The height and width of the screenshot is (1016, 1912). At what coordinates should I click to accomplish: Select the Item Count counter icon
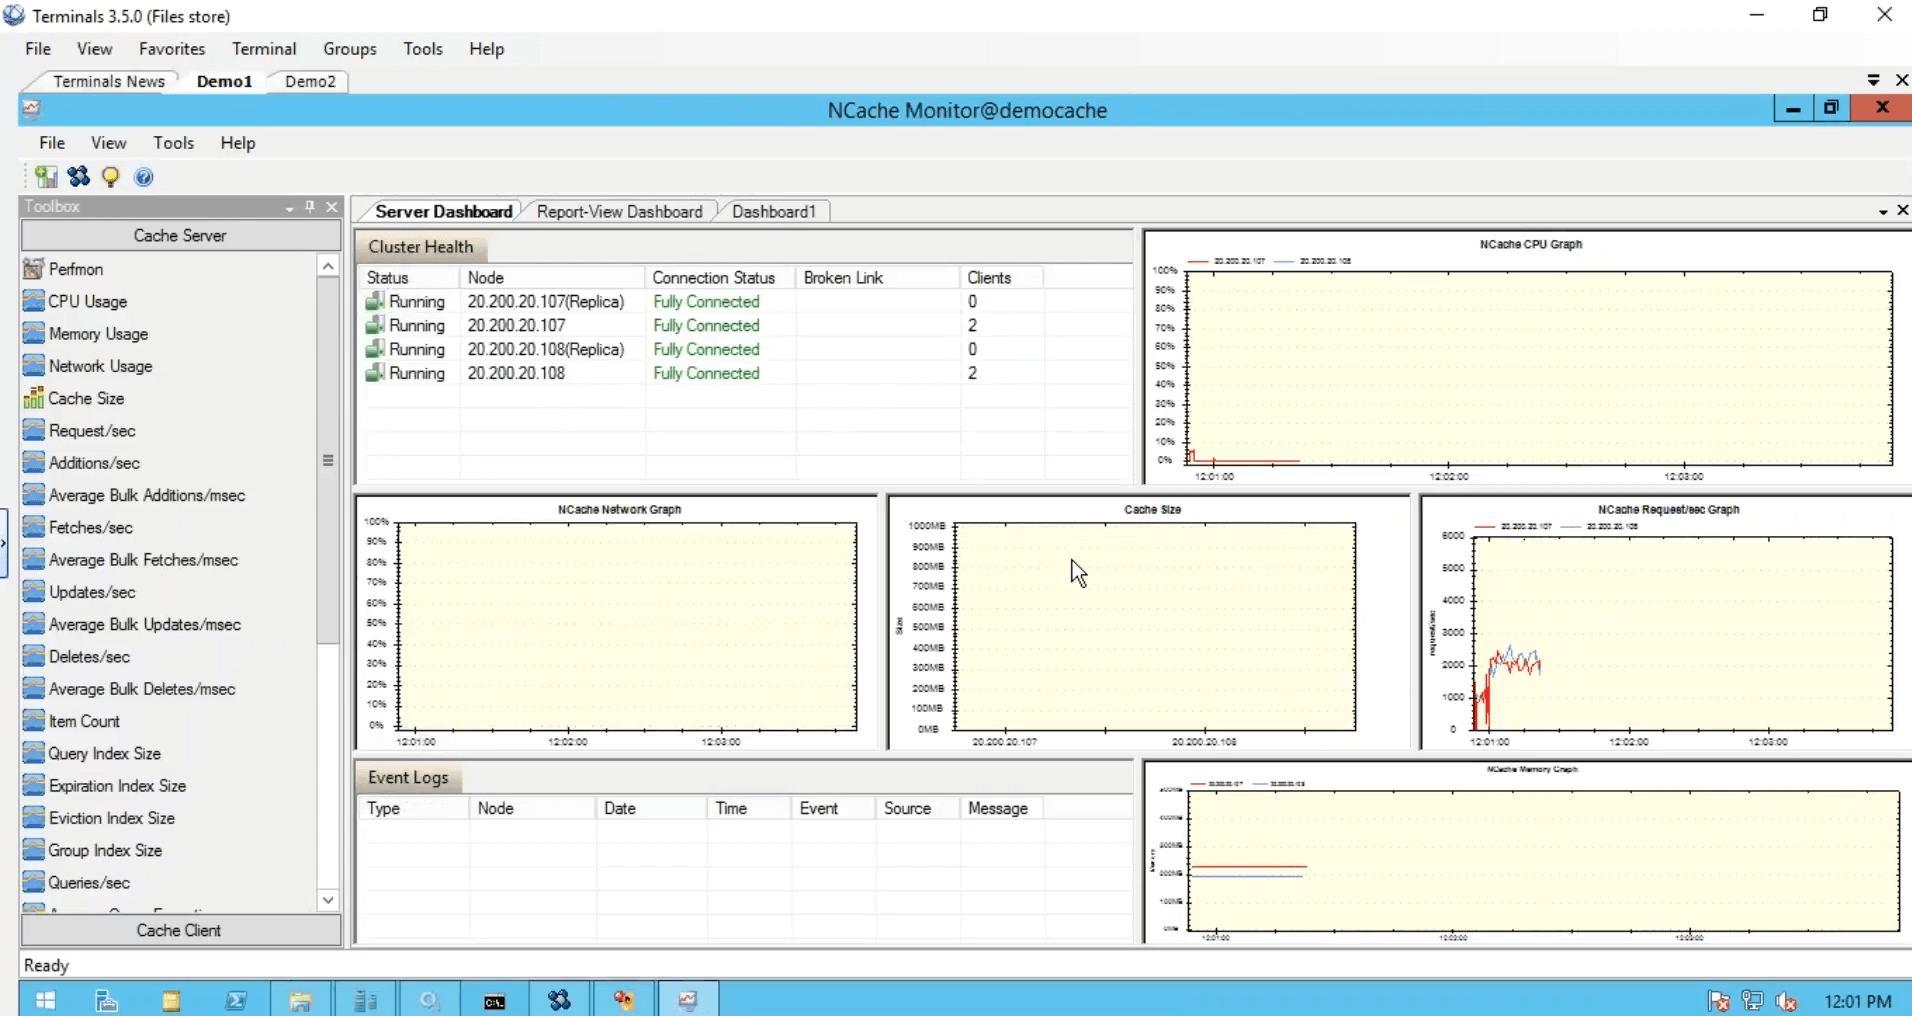(x=33, y=721)
